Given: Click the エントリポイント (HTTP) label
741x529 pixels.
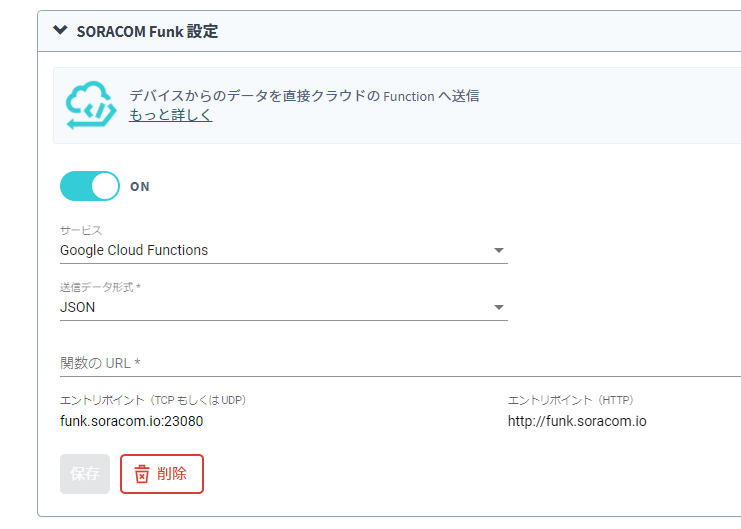Looking at the screenshot, I should (x=570, y=400).
